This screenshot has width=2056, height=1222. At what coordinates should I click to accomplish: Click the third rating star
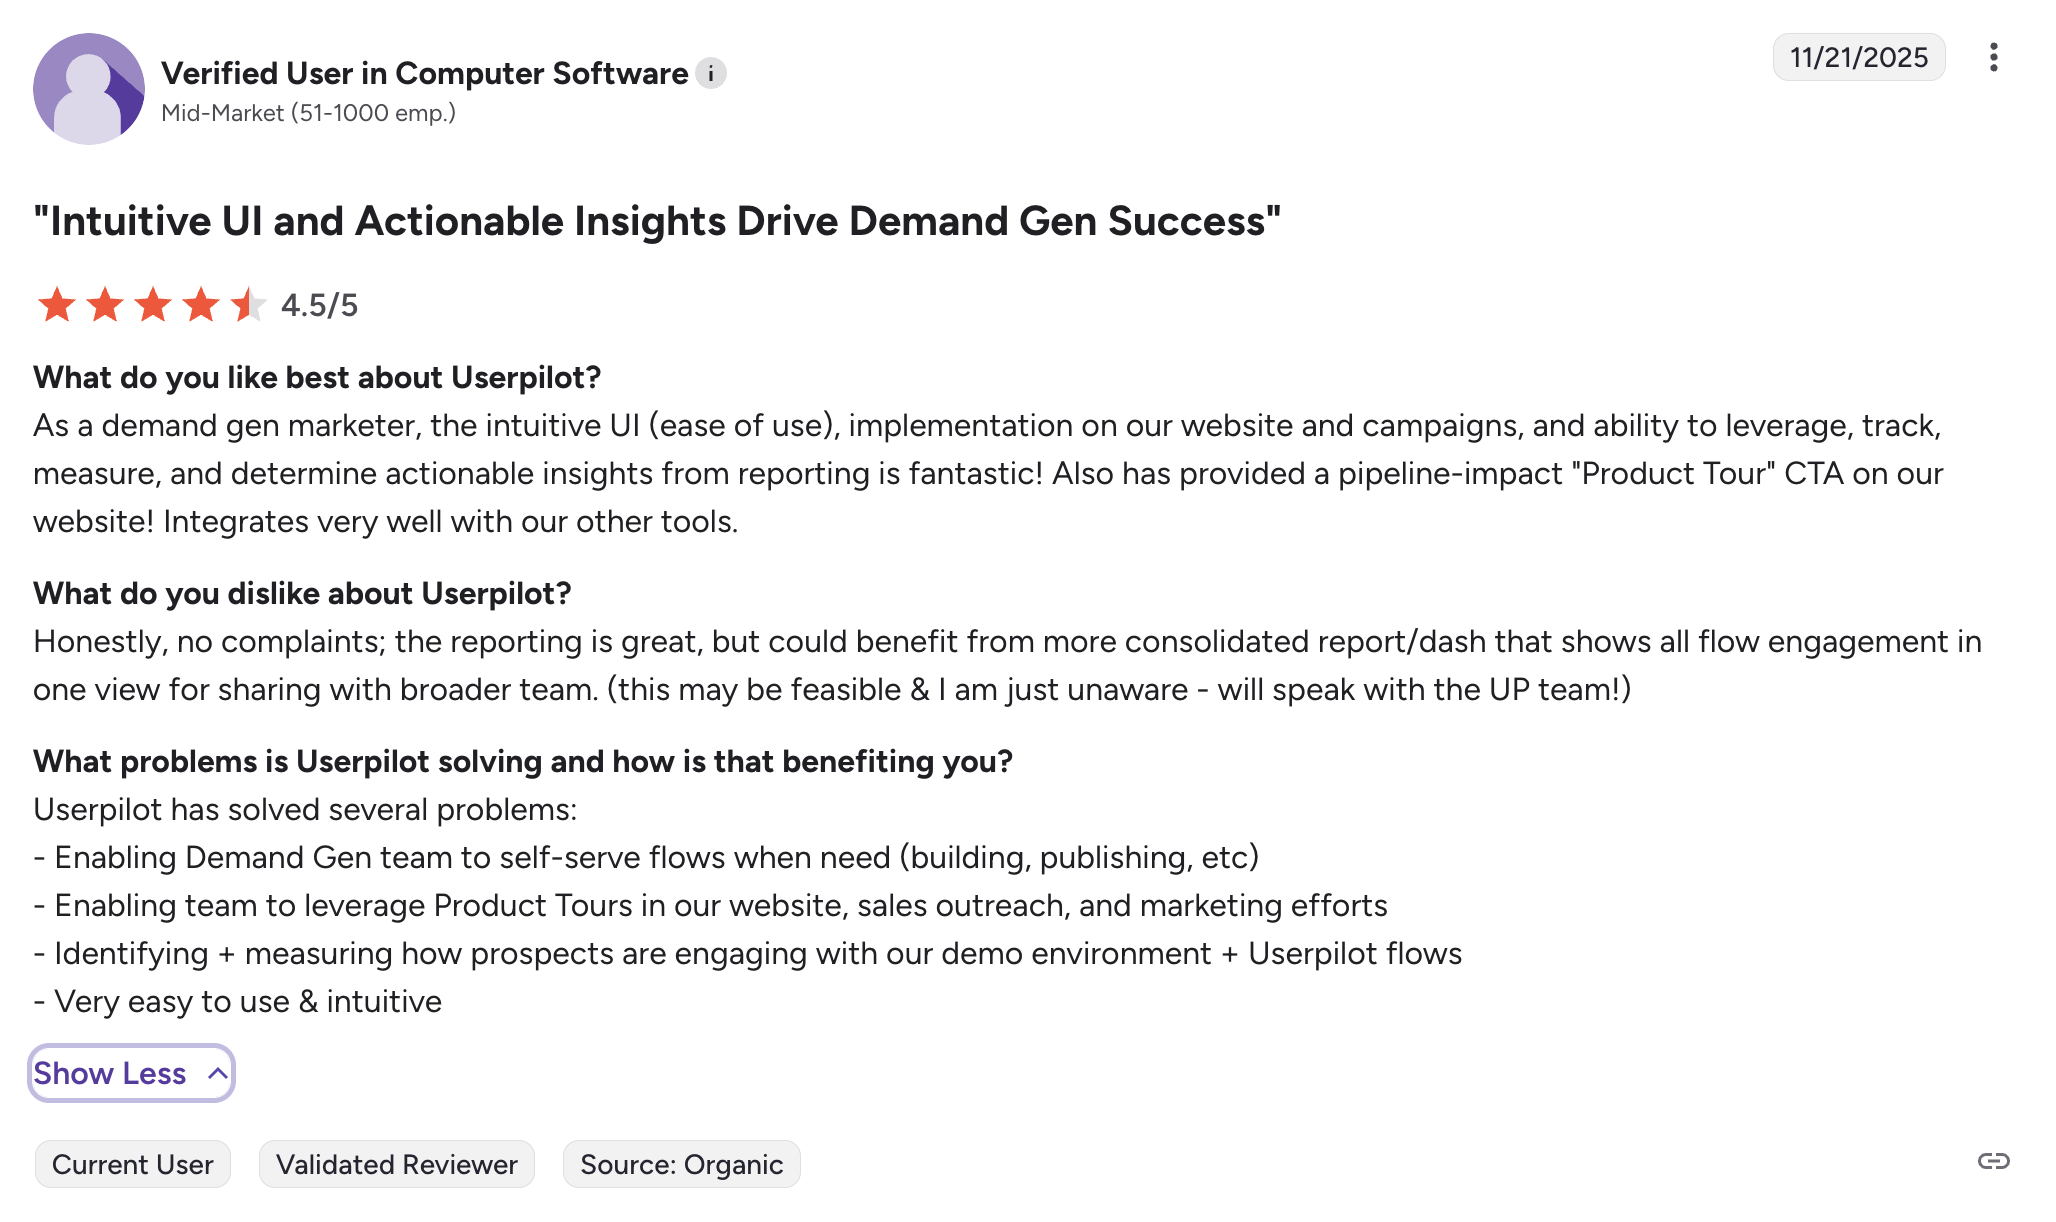tap(153, 305)
